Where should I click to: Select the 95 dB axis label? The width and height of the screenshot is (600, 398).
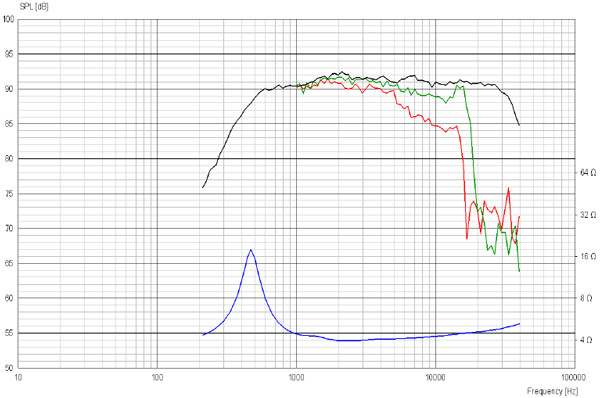click(x=9, y=54)
